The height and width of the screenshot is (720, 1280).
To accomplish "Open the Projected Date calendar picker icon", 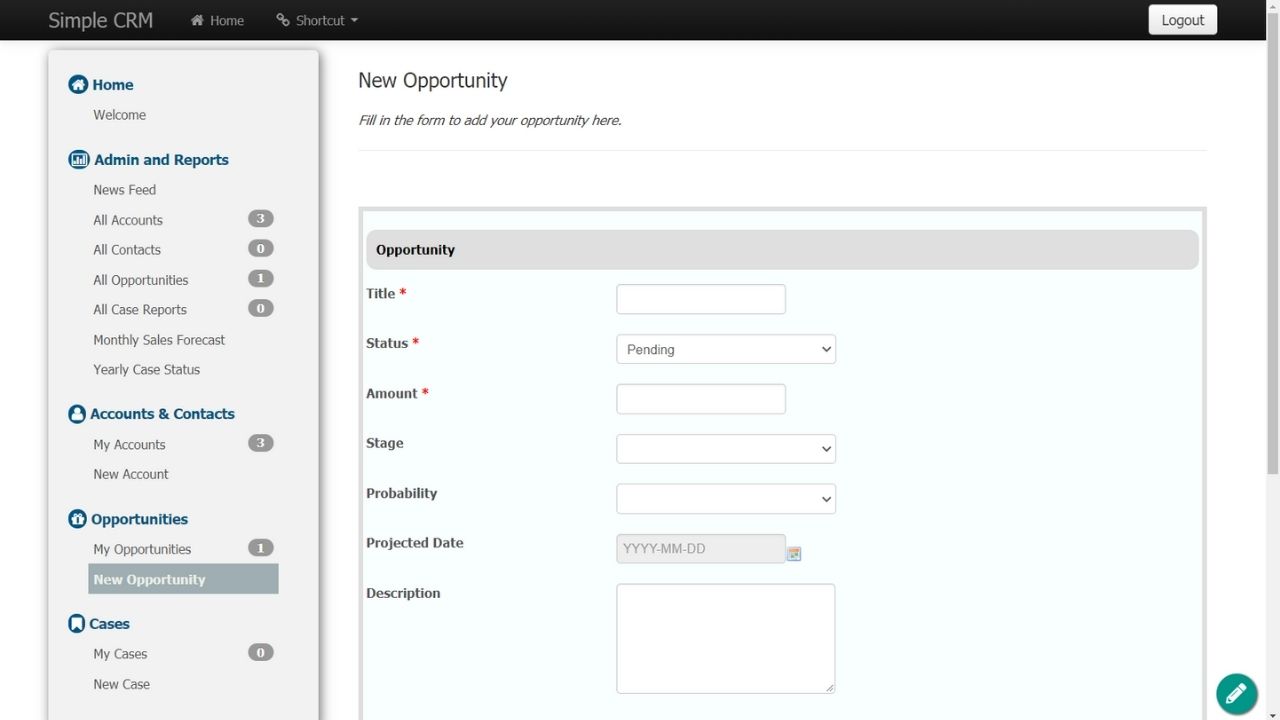I will pos(794,553).
